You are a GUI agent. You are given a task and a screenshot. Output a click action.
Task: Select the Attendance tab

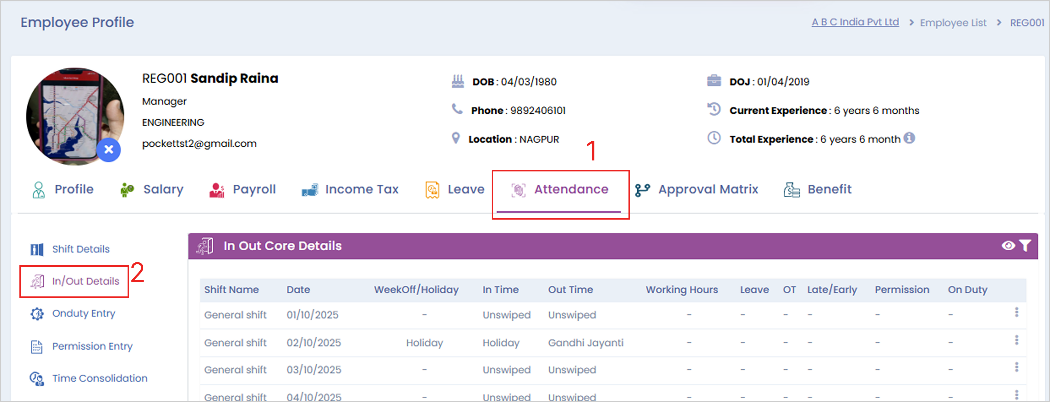[x=560, y=189]
